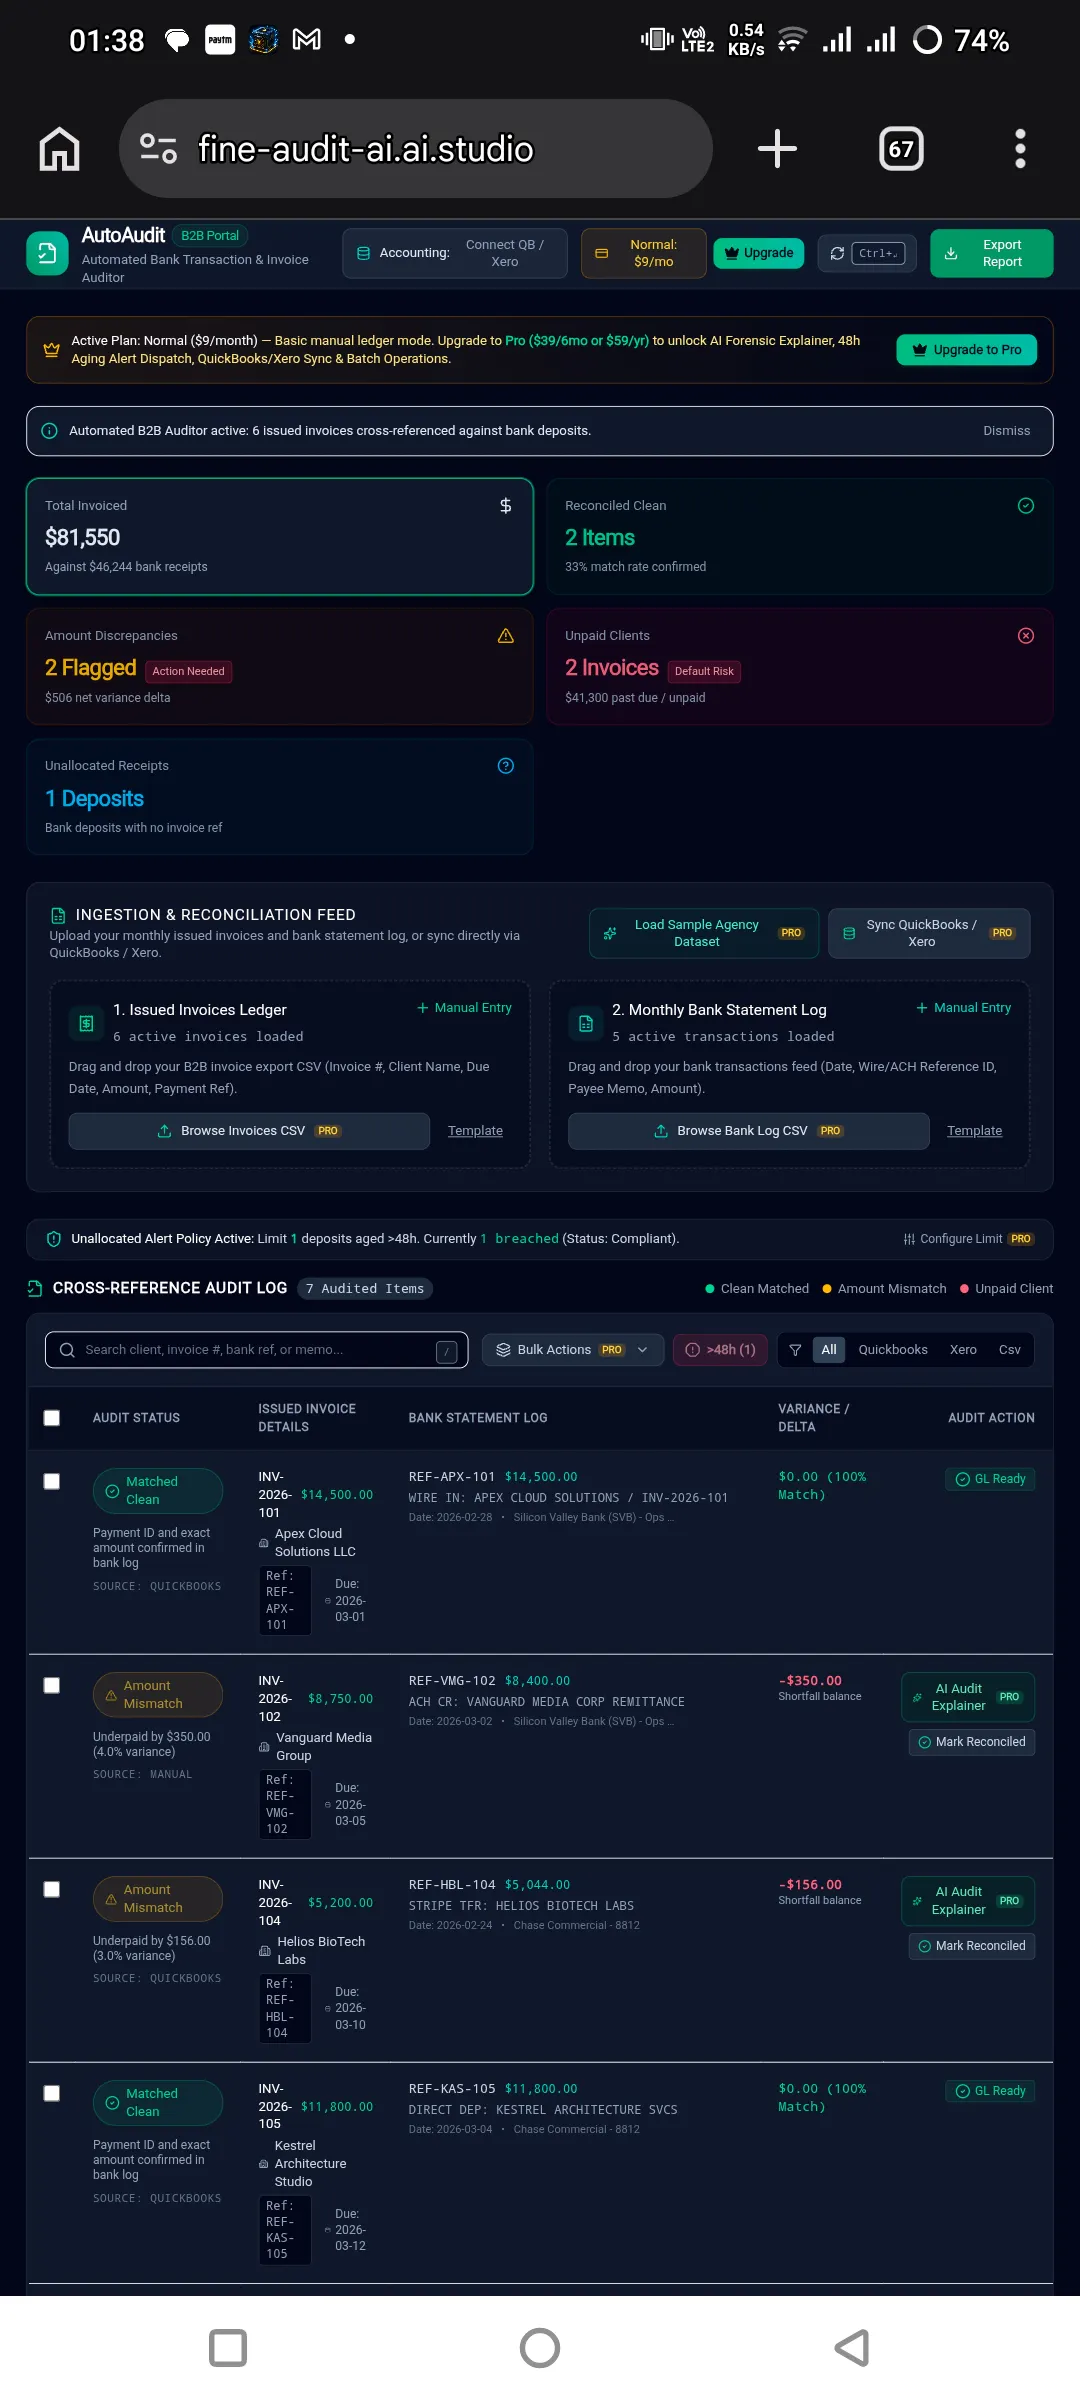Viewport: 1080px width, 2400px height.
Task: Click the Cross-Reference Audit Log header icon
Action: (35, 1288)
